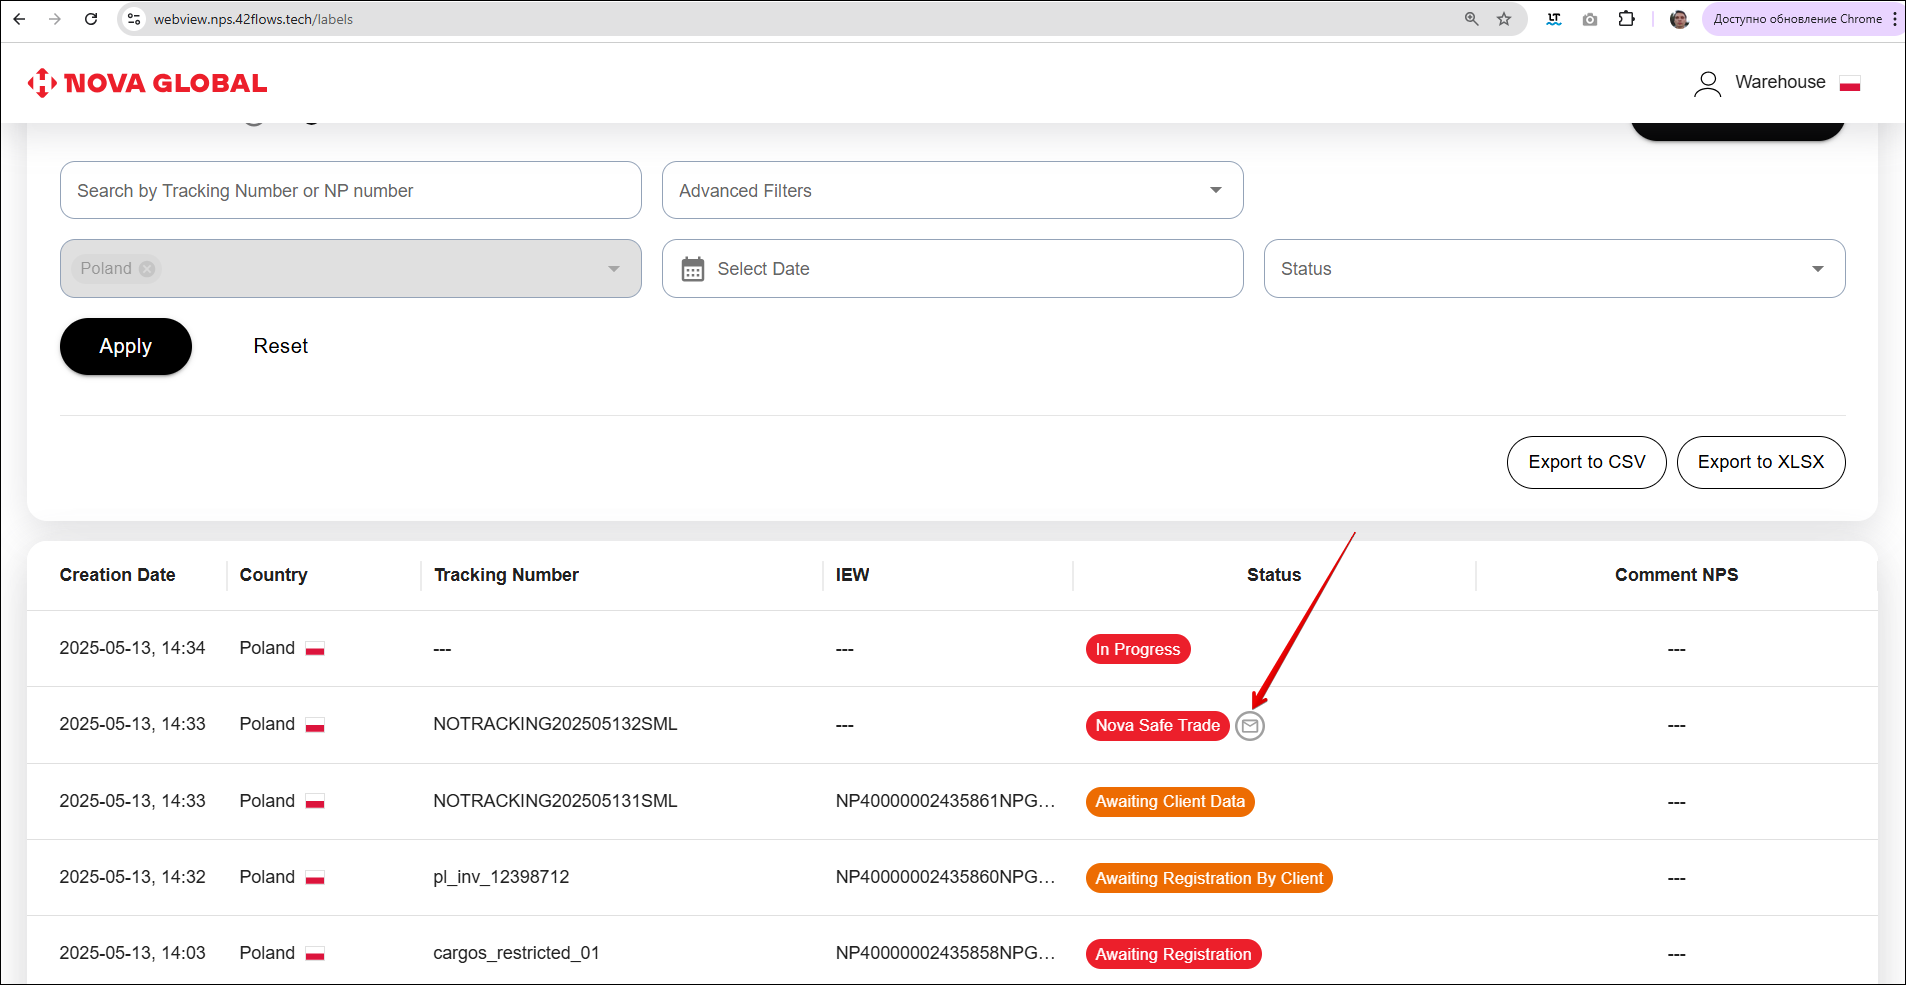Export the table to CSV
Image resolution: width=1906 pixels, height=985 pixels.
point(1586,462)
